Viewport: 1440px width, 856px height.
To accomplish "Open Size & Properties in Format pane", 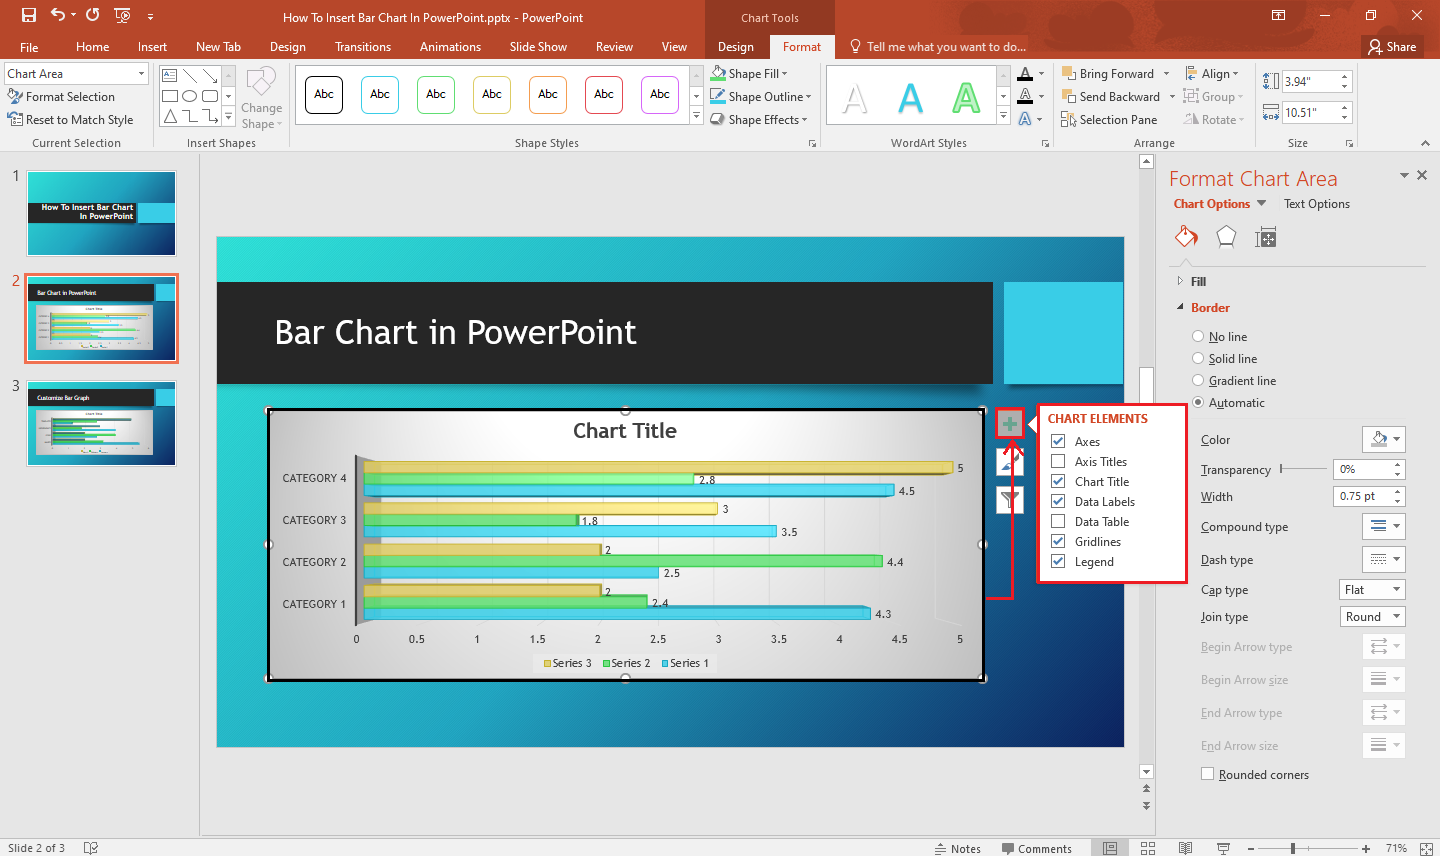I will (1266, 237).
